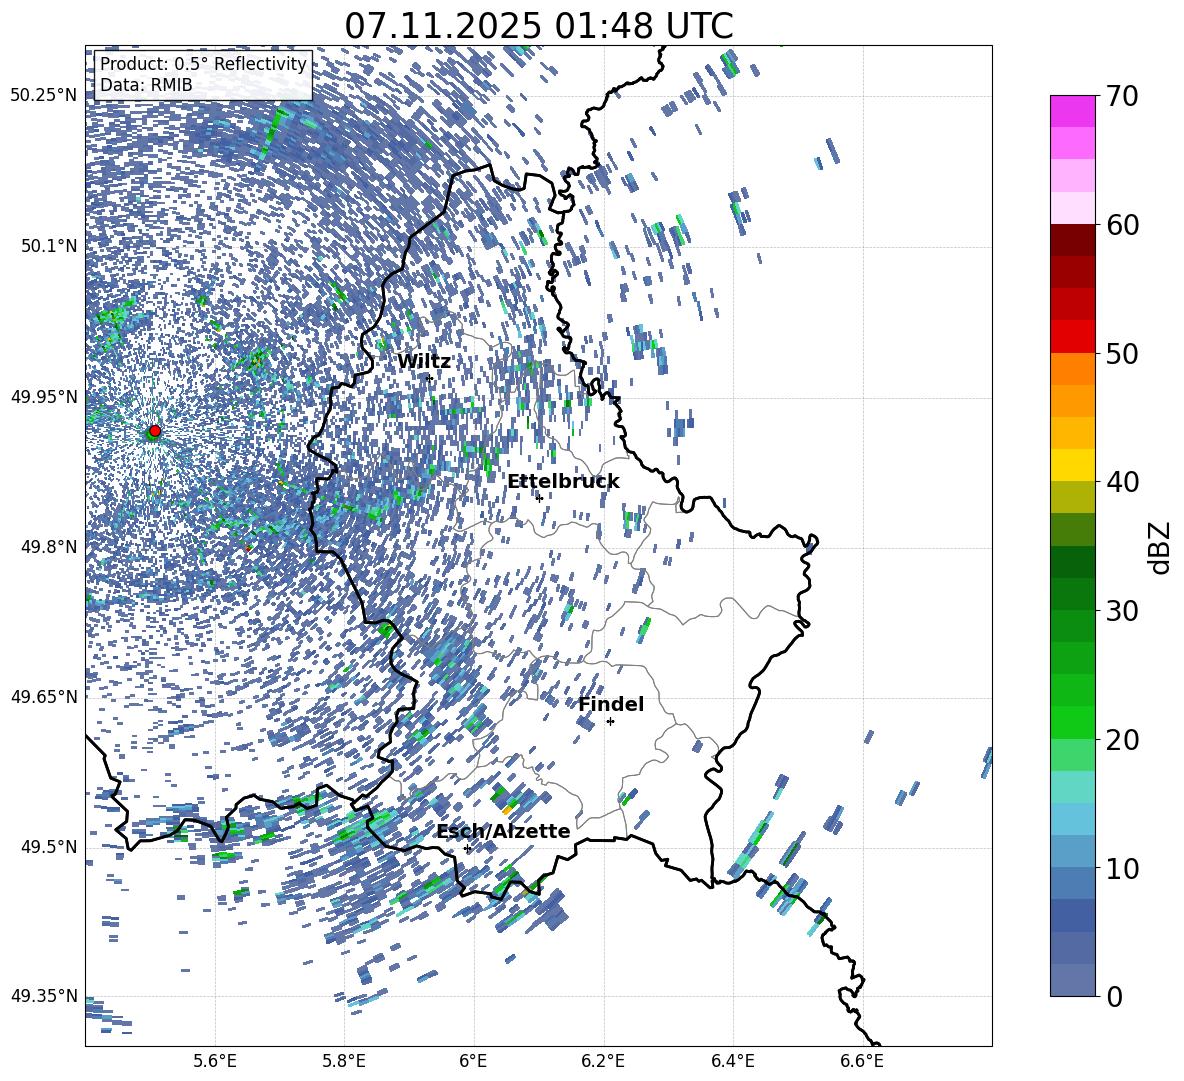Viewport: 1184px width, 1081px height.
Task: Click the bright red colorbar band above 50
Action: pos(1073,337)
